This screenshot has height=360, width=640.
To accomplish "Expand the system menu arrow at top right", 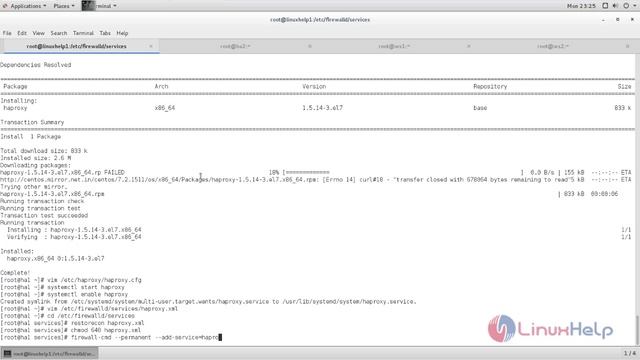I will pos(635,6).
